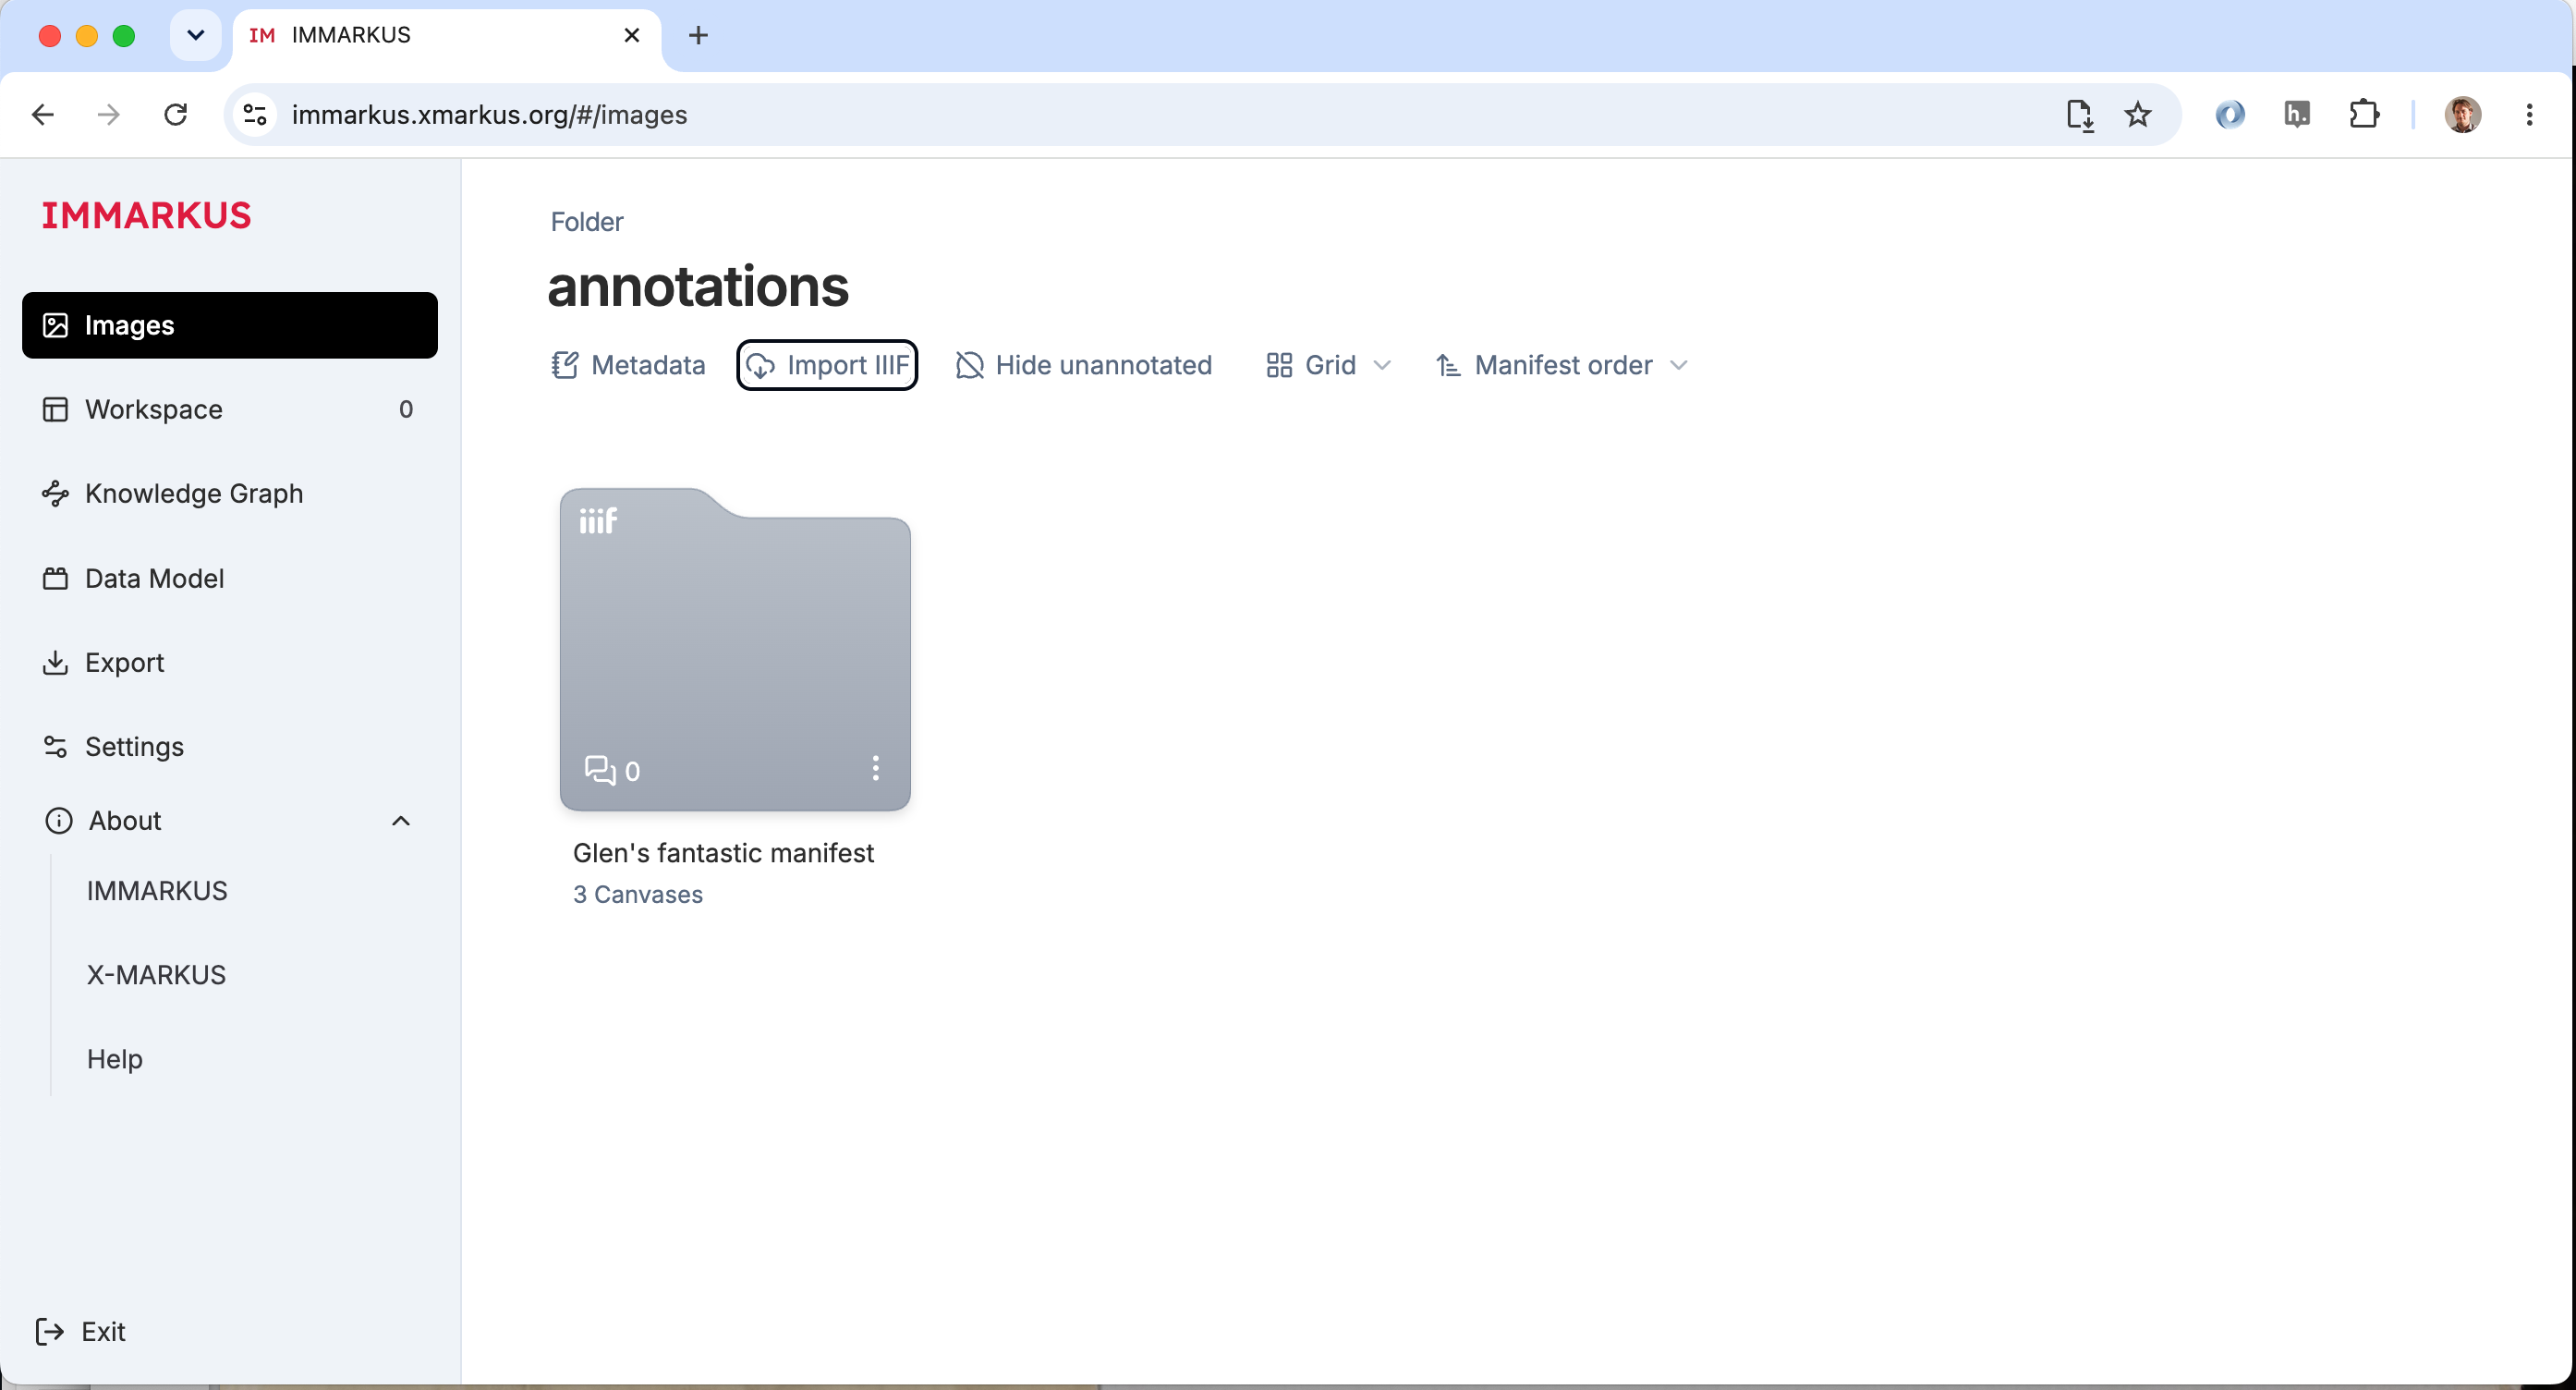Image resolution: width=2576 pixels, height=1390 pixels.
Task: Click the Folder breadcrumb label
Action: tap(587, 222)
